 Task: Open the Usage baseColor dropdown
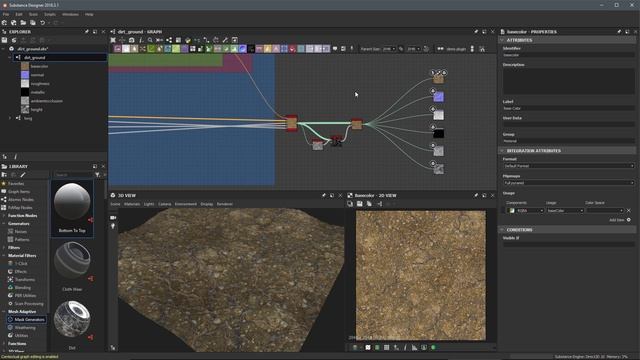click(565, 211)
